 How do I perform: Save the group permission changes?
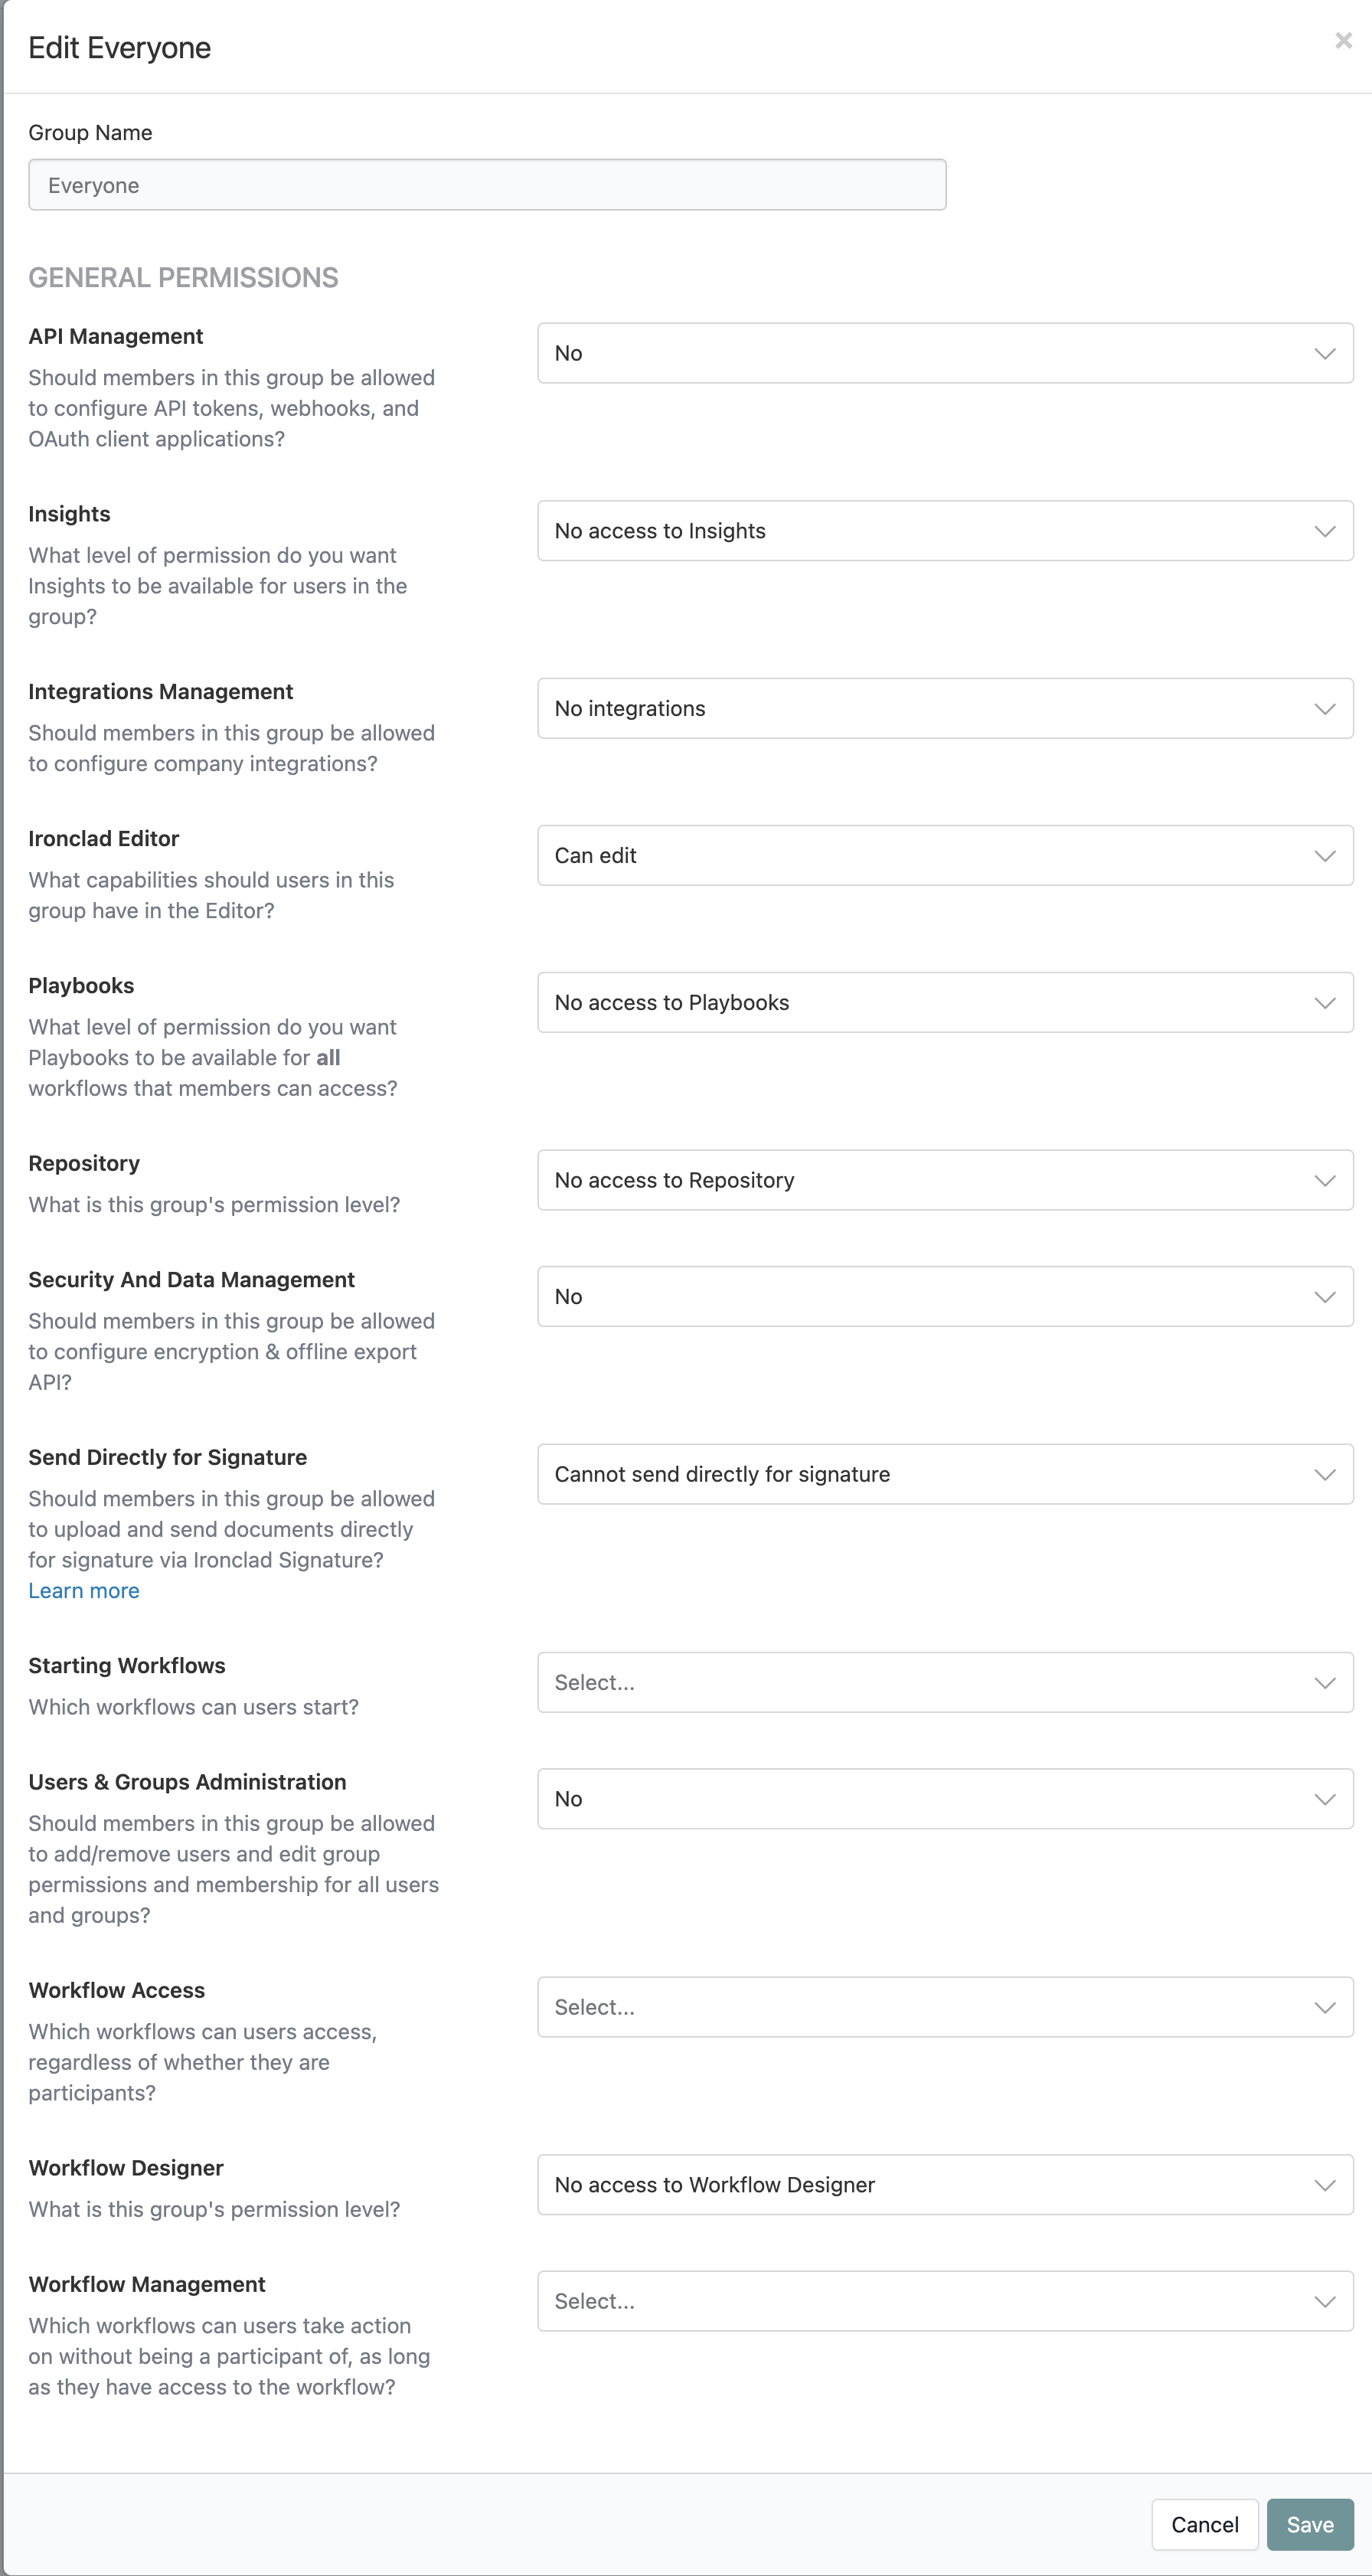click(x=1310, y=2525)
